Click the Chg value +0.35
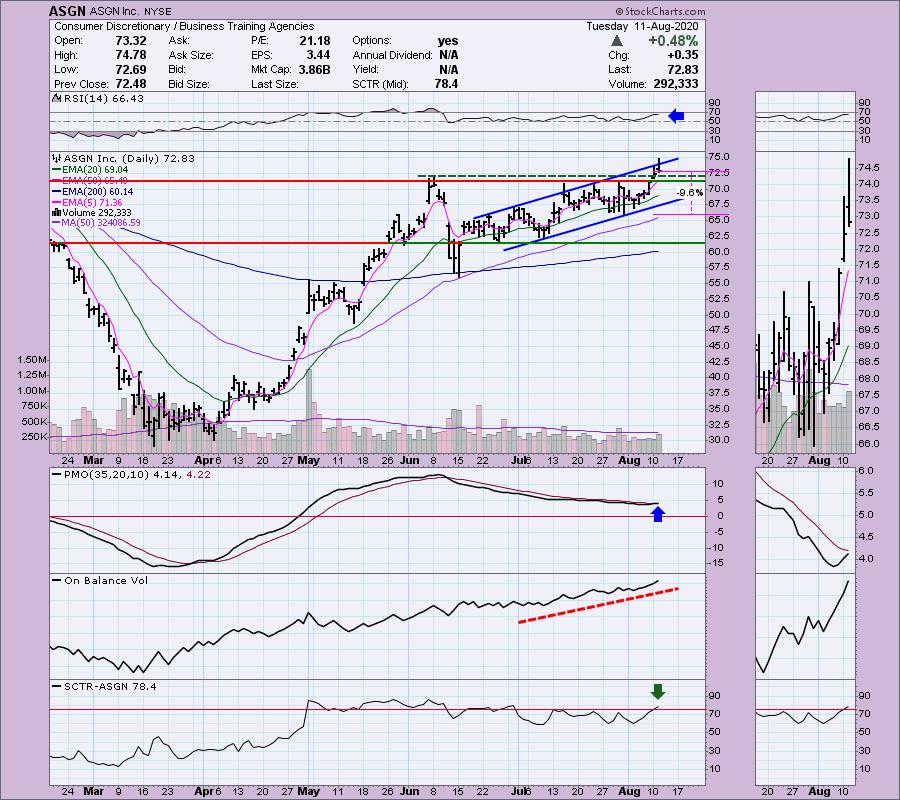Image resolution: width=900 pixels, height=800 pixels. [x=683, y=55]
